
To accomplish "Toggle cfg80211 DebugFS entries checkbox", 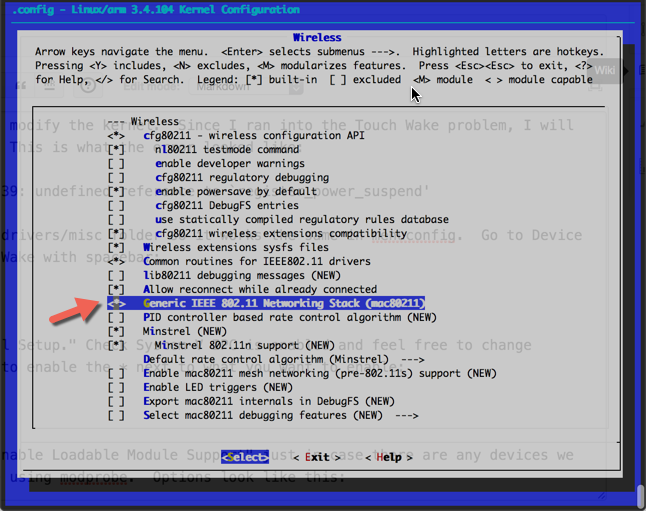I will point(116,206).
